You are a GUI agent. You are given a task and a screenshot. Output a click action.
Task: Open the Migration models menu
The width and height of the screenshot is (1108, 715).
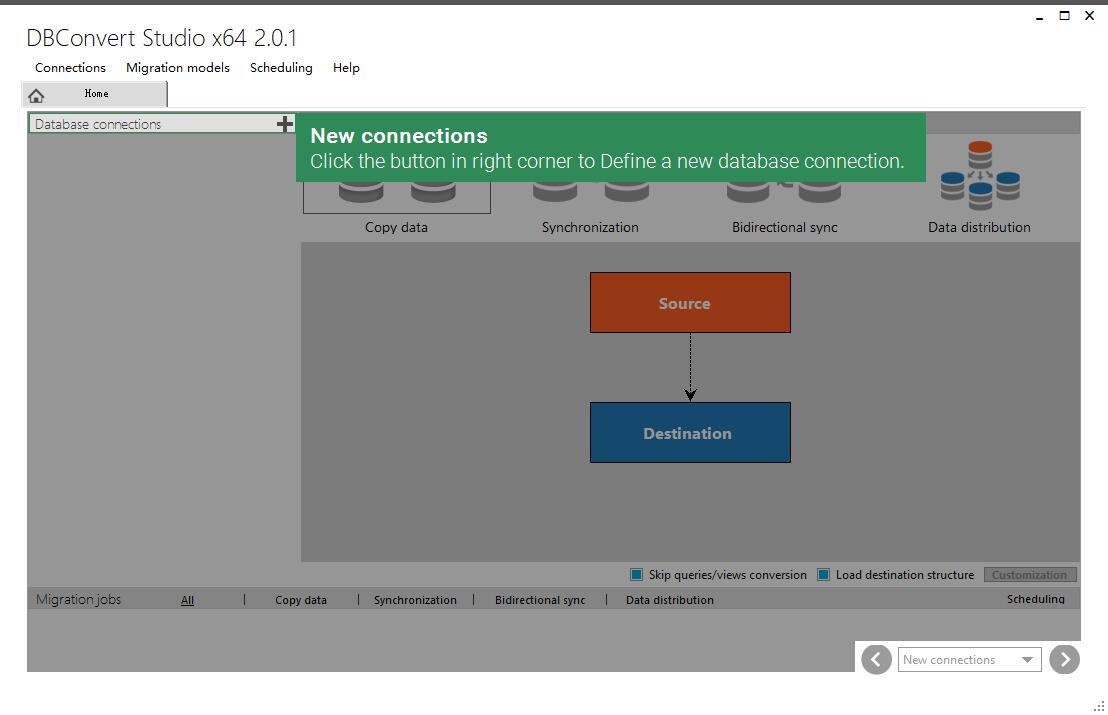[x=177, y=68]
